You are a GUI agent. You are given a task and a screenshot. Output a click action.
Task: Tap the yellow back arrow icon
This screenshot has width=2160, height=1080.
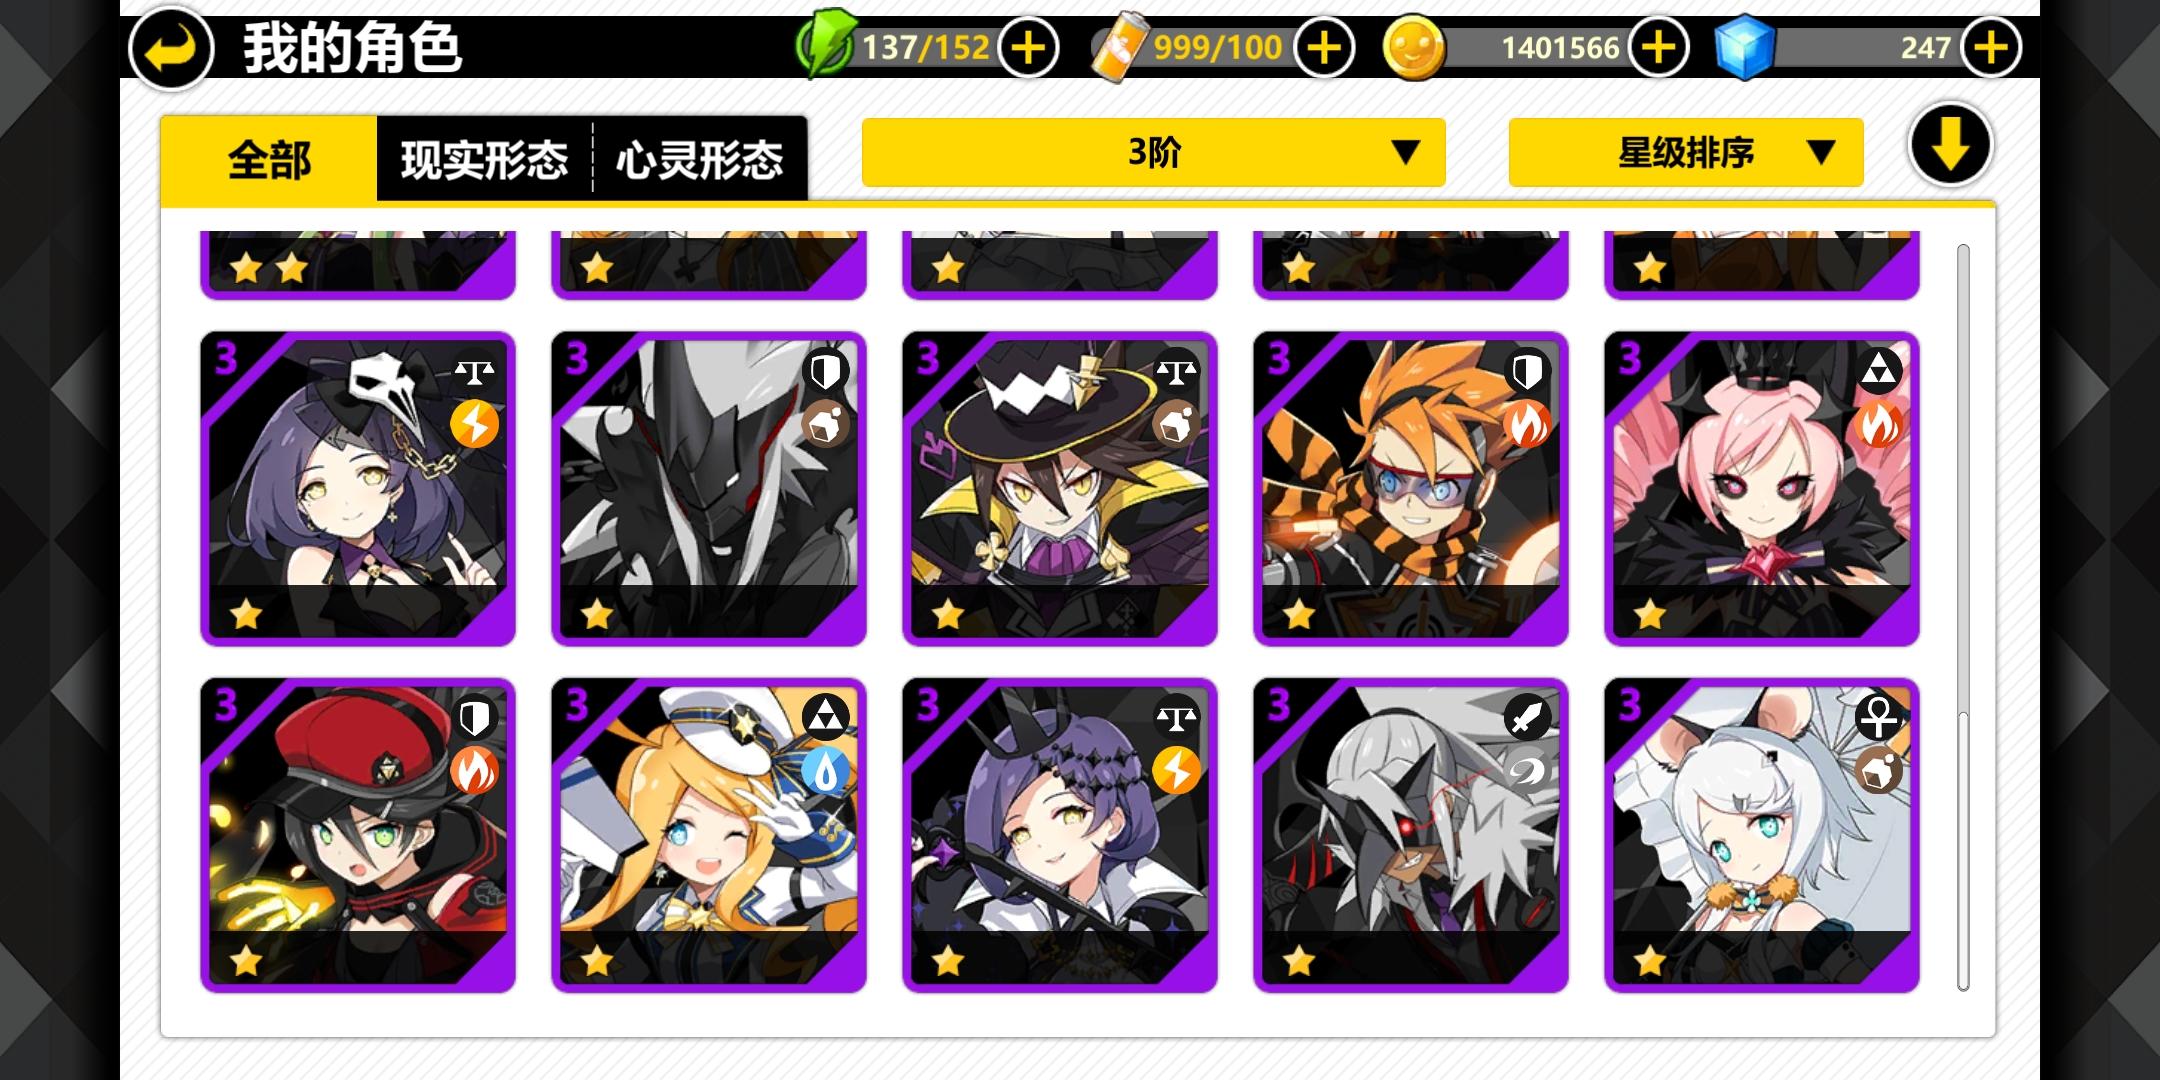click(171, 48)
